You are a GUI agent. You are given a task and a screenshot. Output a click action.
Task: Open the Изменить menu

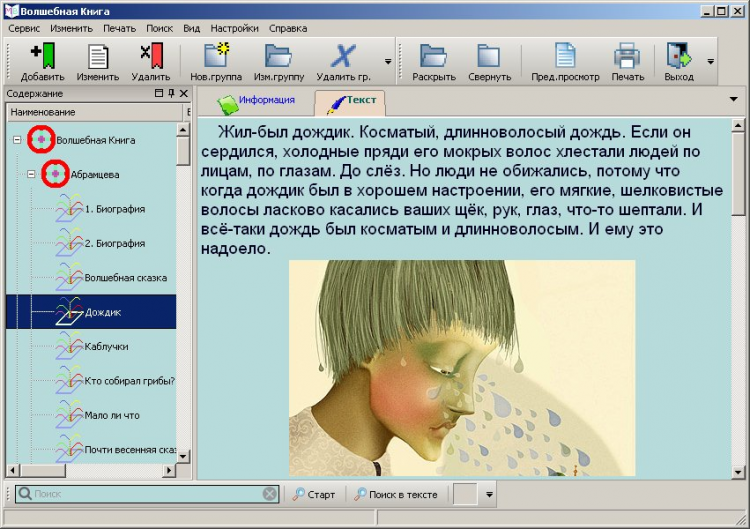point(71,28)
